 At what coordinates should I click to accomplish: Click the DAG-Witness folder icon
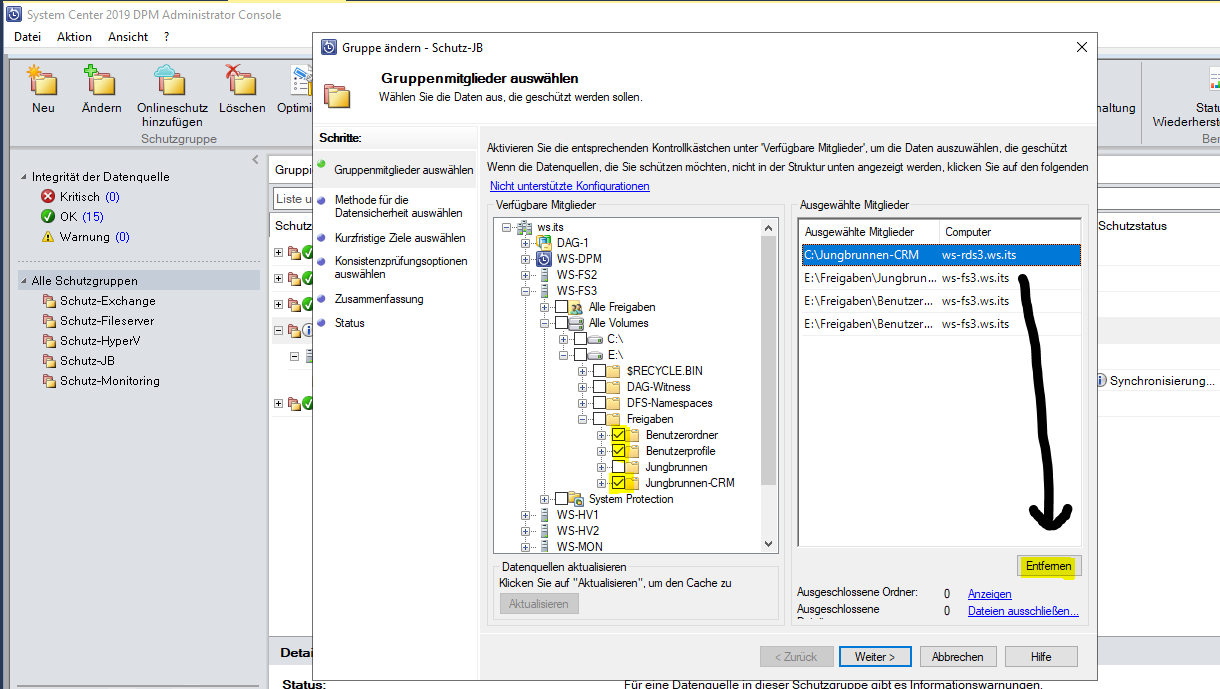tap(614, 387)
